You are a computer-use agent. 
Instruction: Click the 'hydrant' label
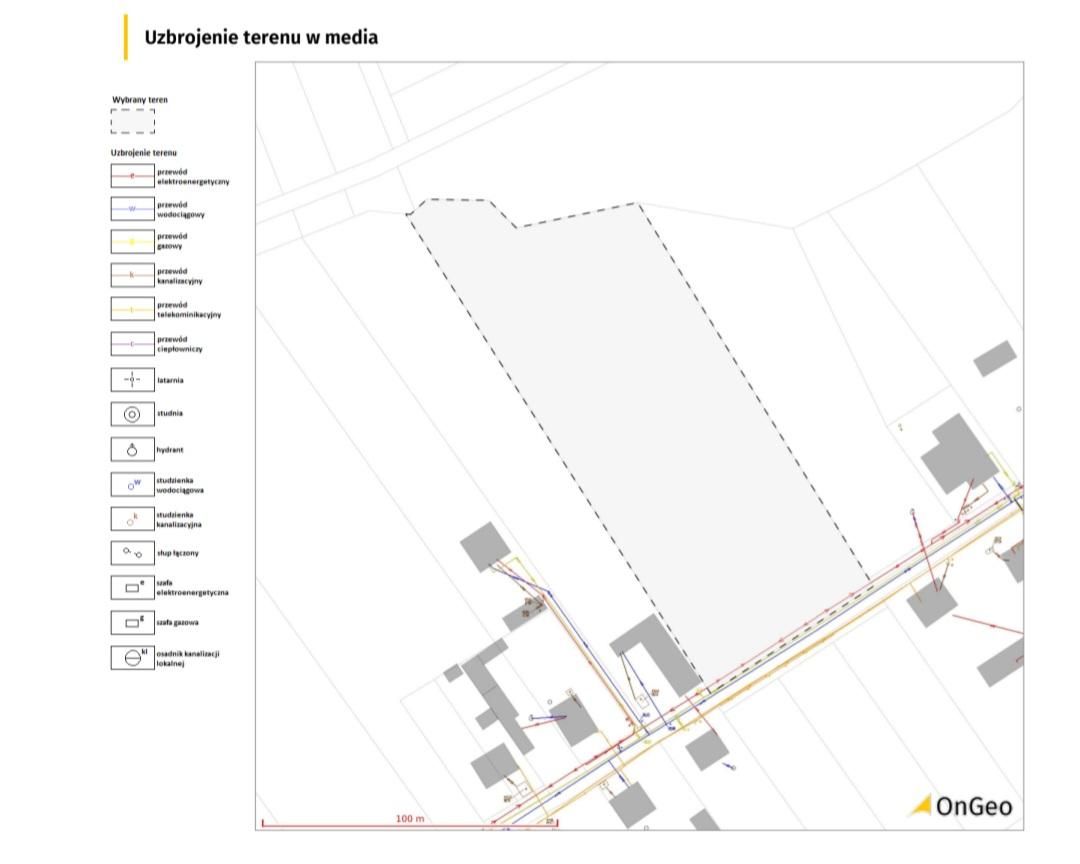pos(169,450)
